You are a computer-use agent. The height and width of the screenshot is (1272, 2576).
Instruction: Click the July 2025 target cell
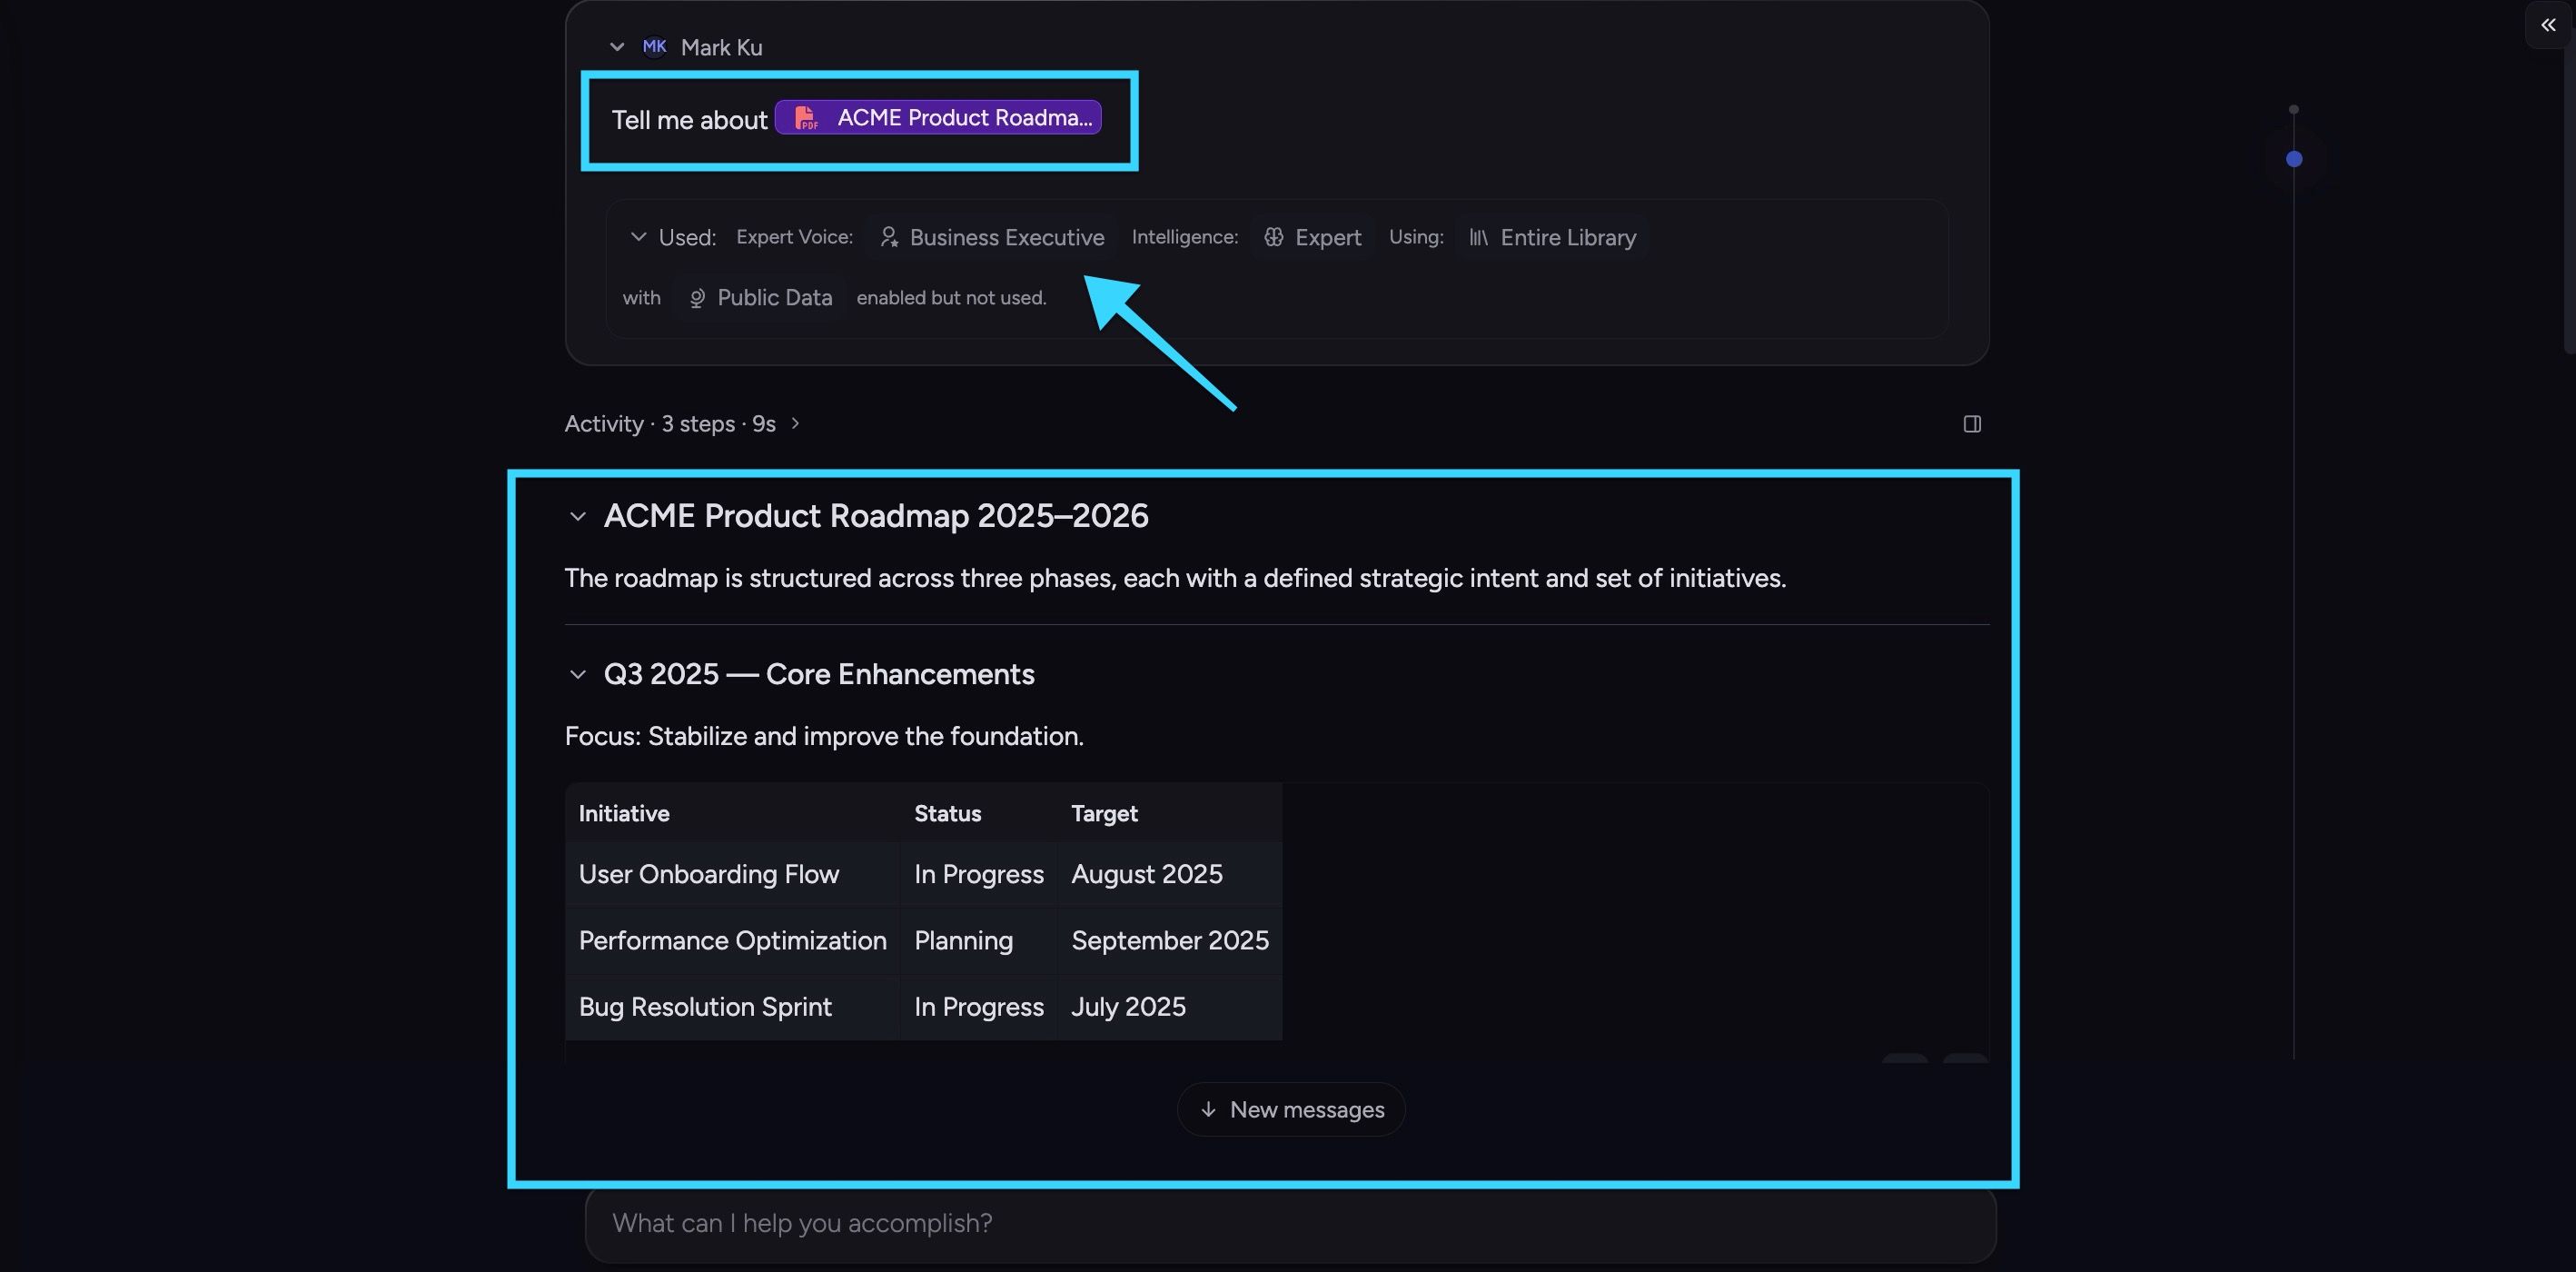coord(1169,1007)
